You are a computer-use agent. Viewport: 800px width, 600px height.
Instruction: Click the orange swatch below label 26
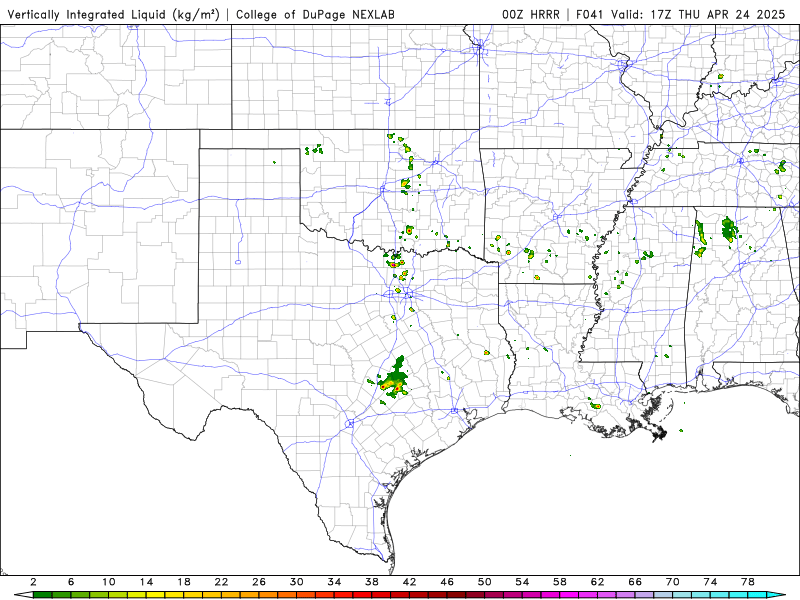268,595
